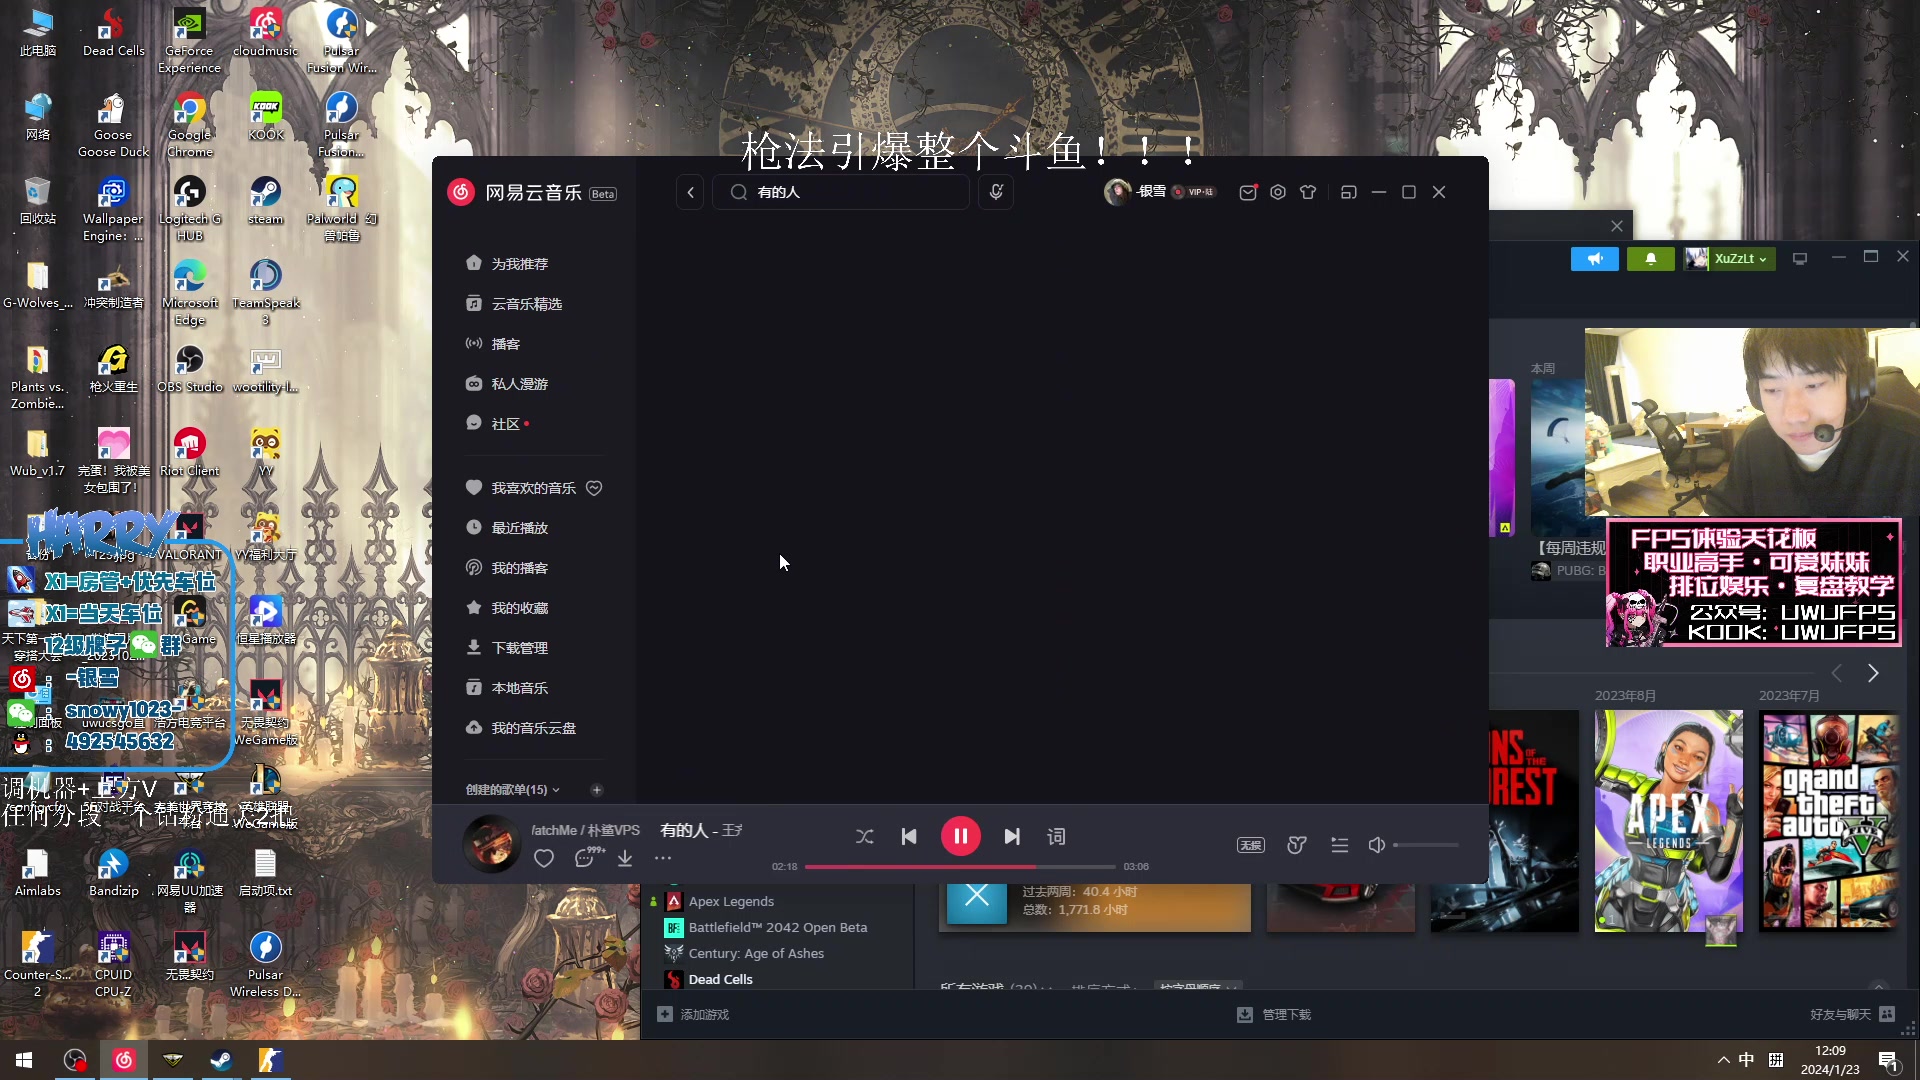The width and height of the screenshot is (1920, 1080).
Task: Open more options for current song
Action: [x=663, y=858]
